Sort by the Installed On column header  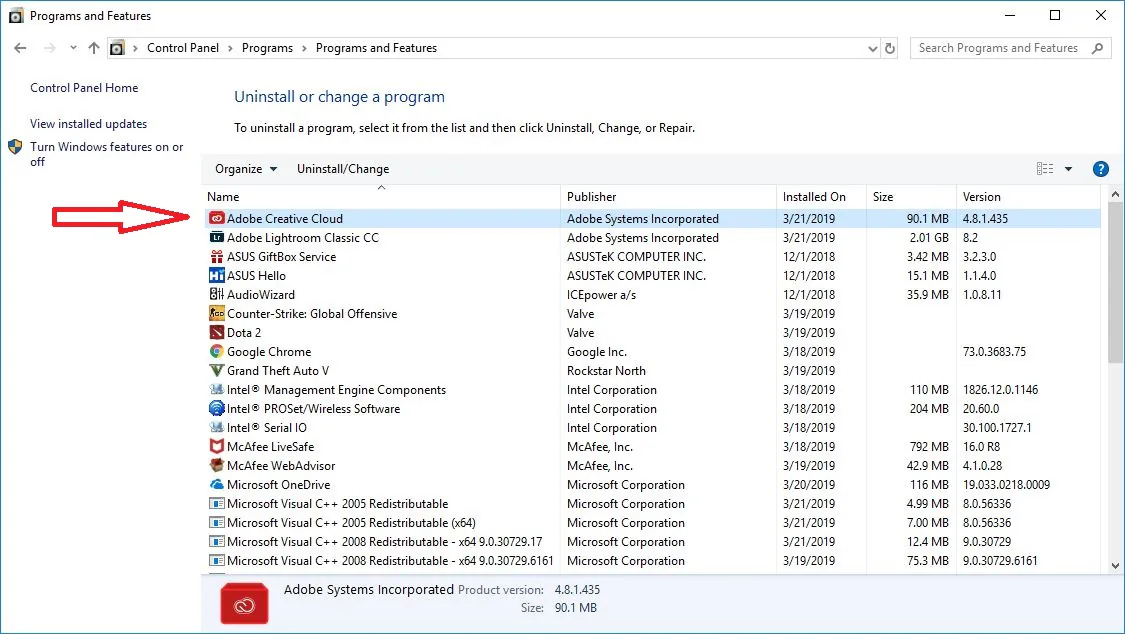[x=821, y=196]
